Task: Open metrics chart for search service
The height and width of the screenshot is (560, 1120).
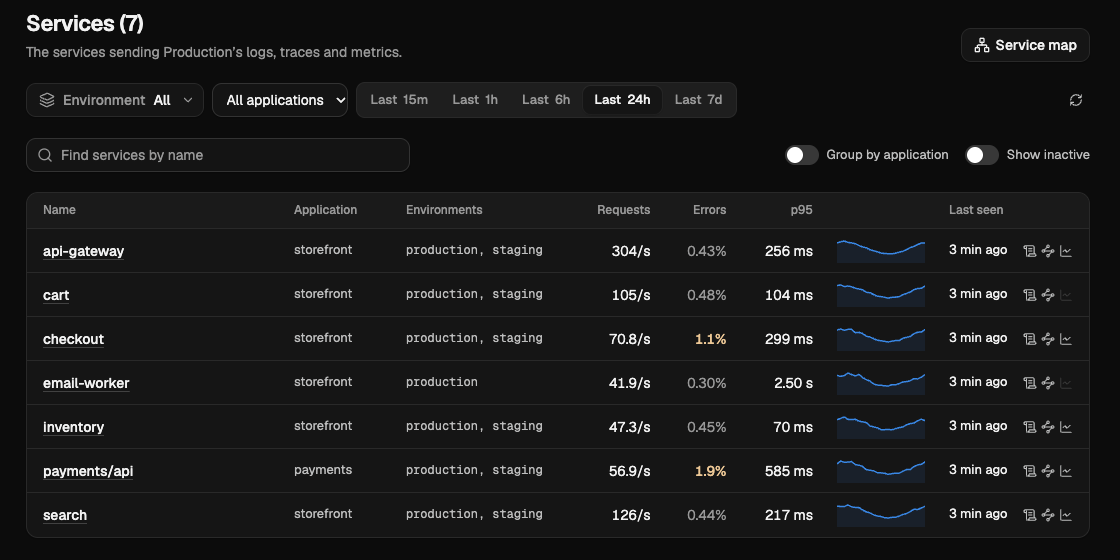Action: 1066,515
